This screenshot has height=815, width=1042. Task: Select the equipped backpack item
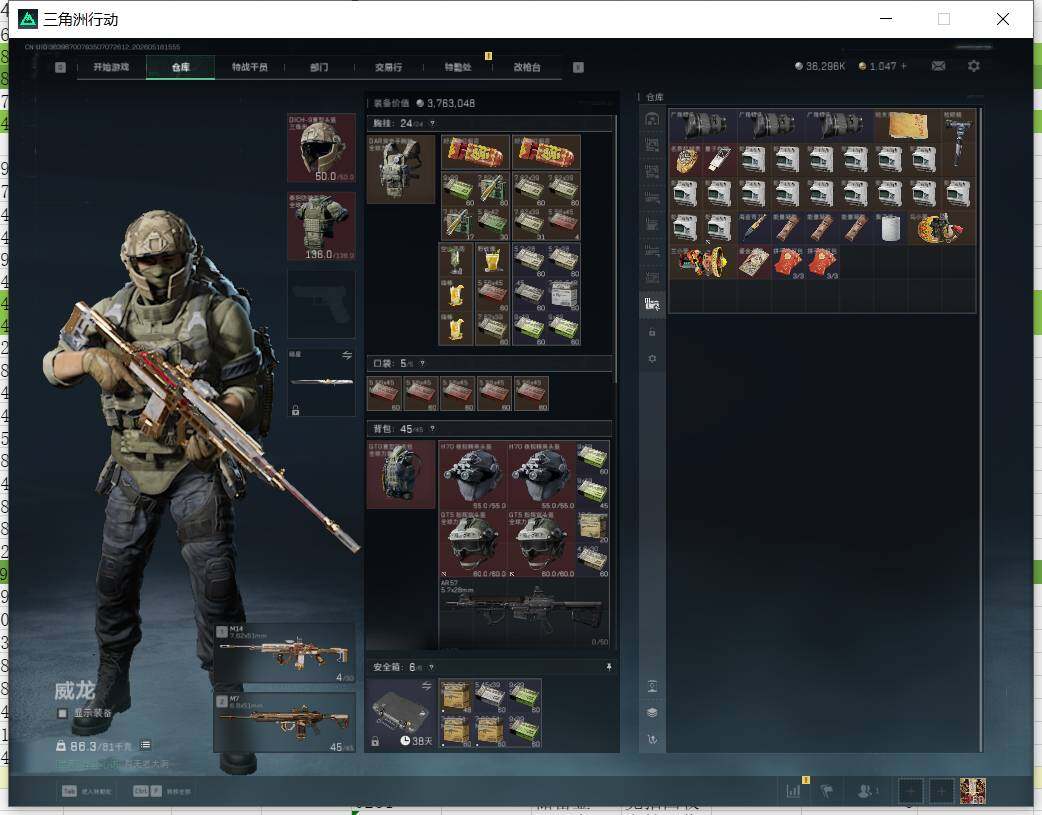coord(401,474)
